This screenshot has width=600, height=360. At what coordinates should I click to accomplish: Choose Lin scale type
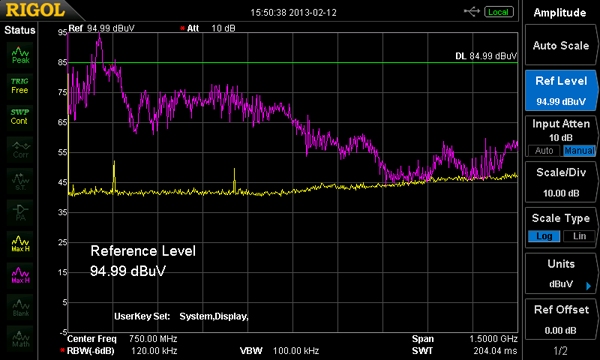point(579,236)
